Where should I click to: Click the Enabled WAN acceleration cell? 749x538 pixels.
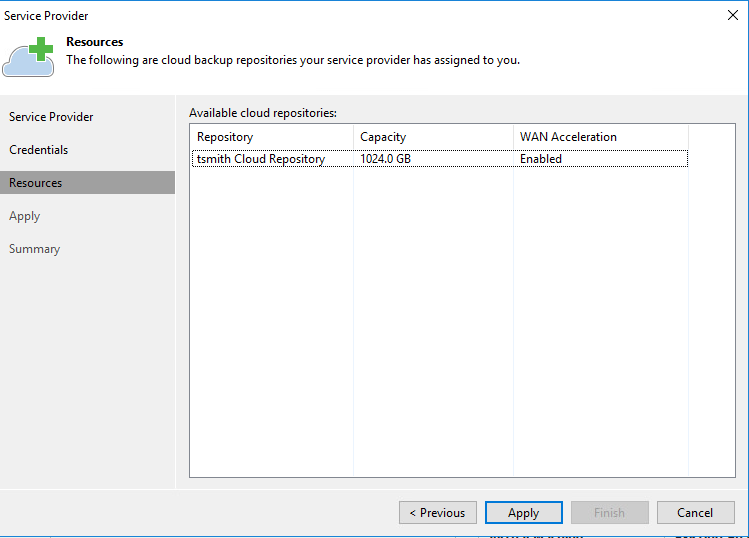[x=541, y=159]
